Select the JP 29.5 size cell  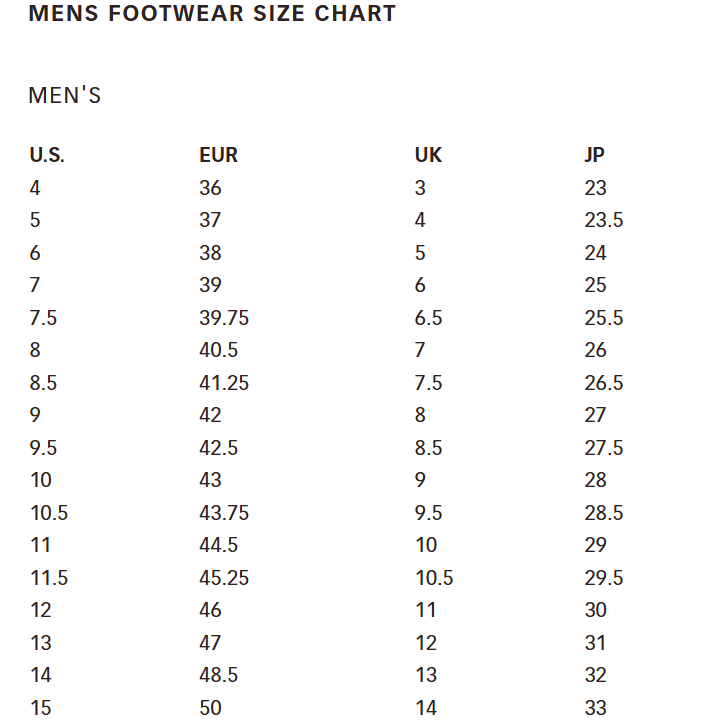[x=604, y=578]
